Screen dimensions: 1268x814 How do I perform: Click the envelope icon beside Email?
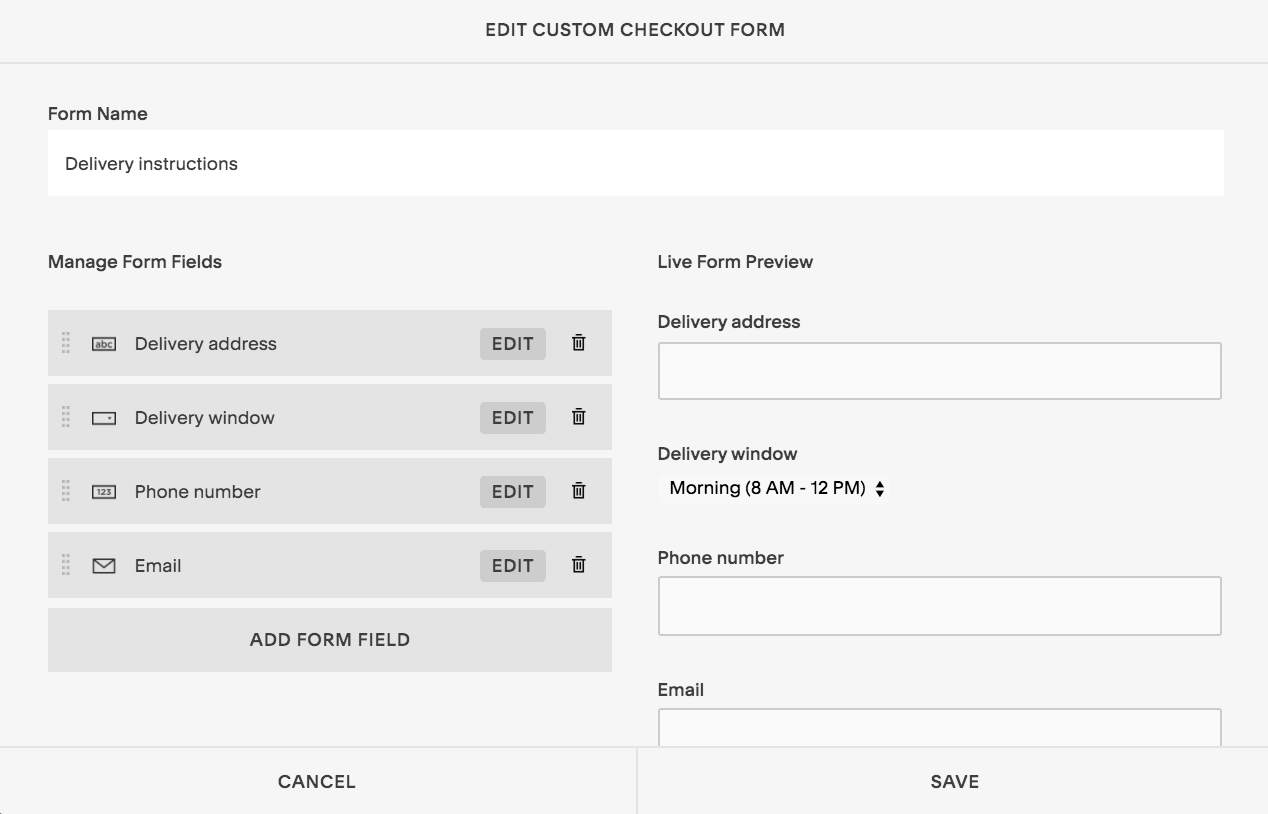(x=104, y=566)
